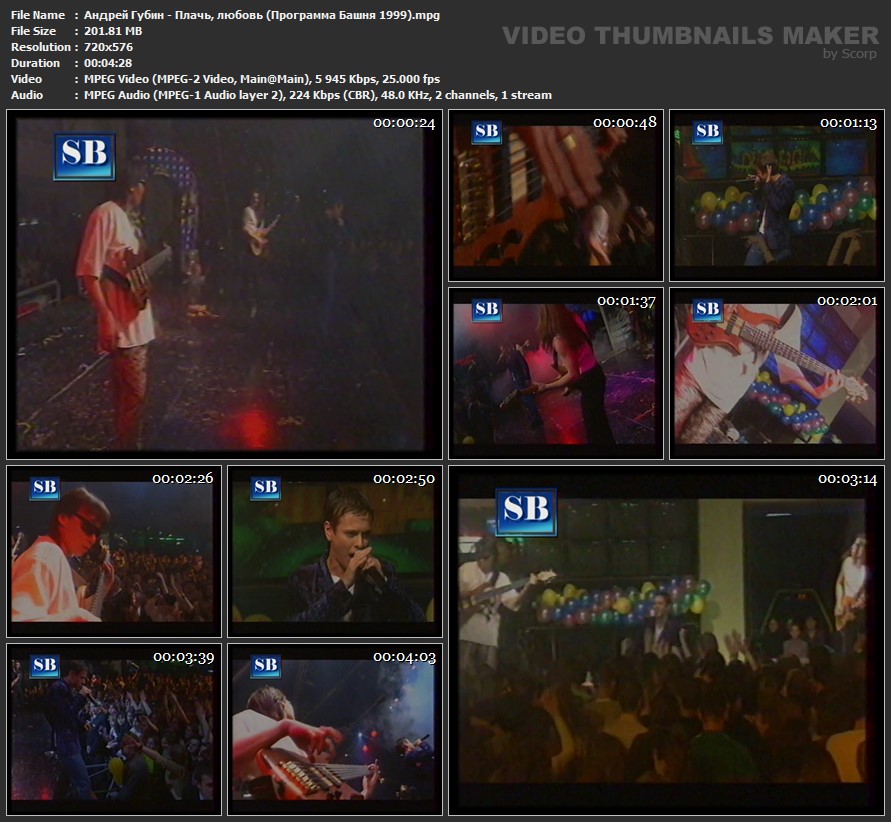Click the SB logo in the 00:02:26 frame
The image size is (891, 822).
[x=44, y=488]
